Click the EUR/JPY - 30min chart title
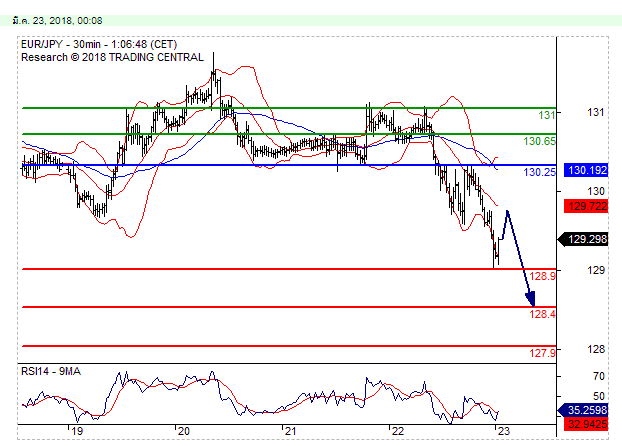This screenshot has height=446, width=622. 99,44
